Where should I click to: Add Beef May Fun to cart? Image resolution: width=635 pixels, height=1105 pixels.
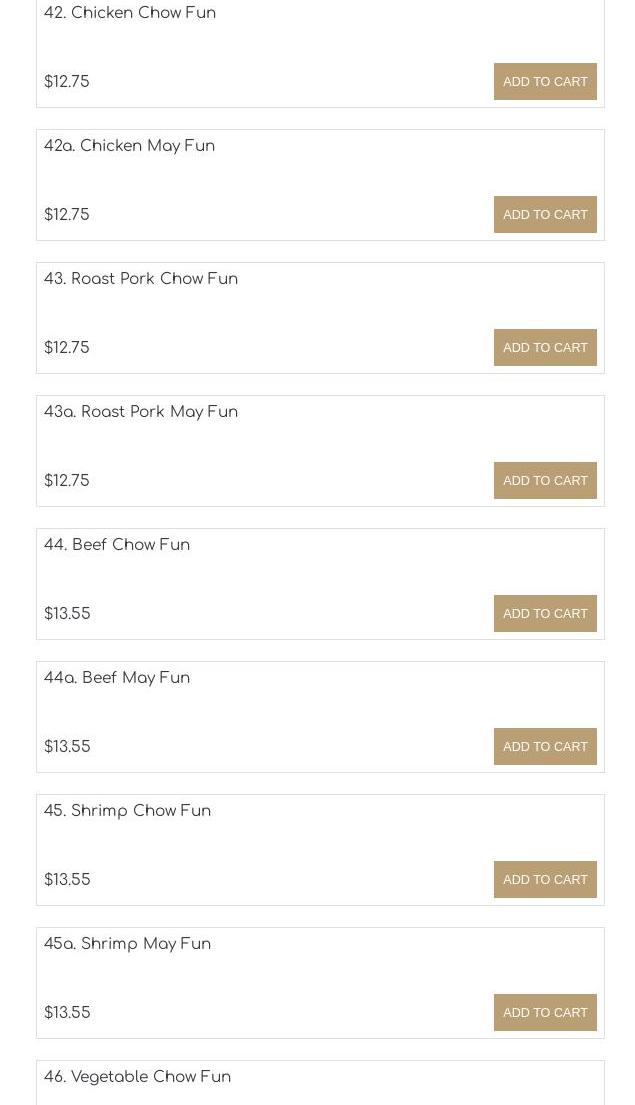(545, 747)
